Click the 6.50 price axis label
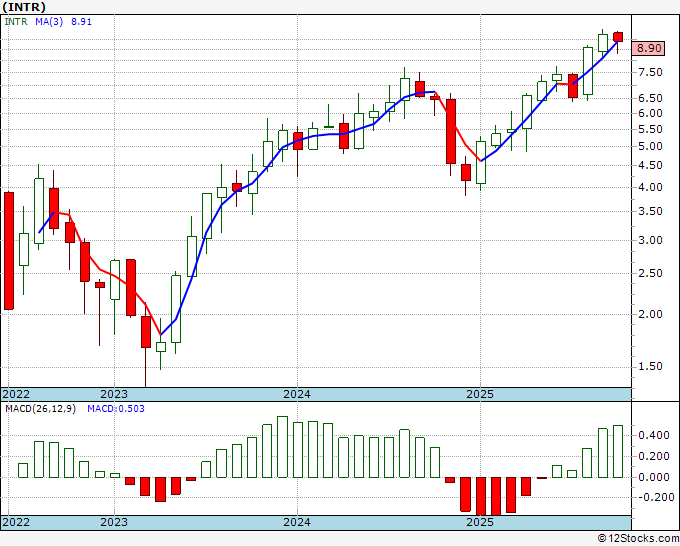This screenshot has height=546, width=680. click(650, 98)
